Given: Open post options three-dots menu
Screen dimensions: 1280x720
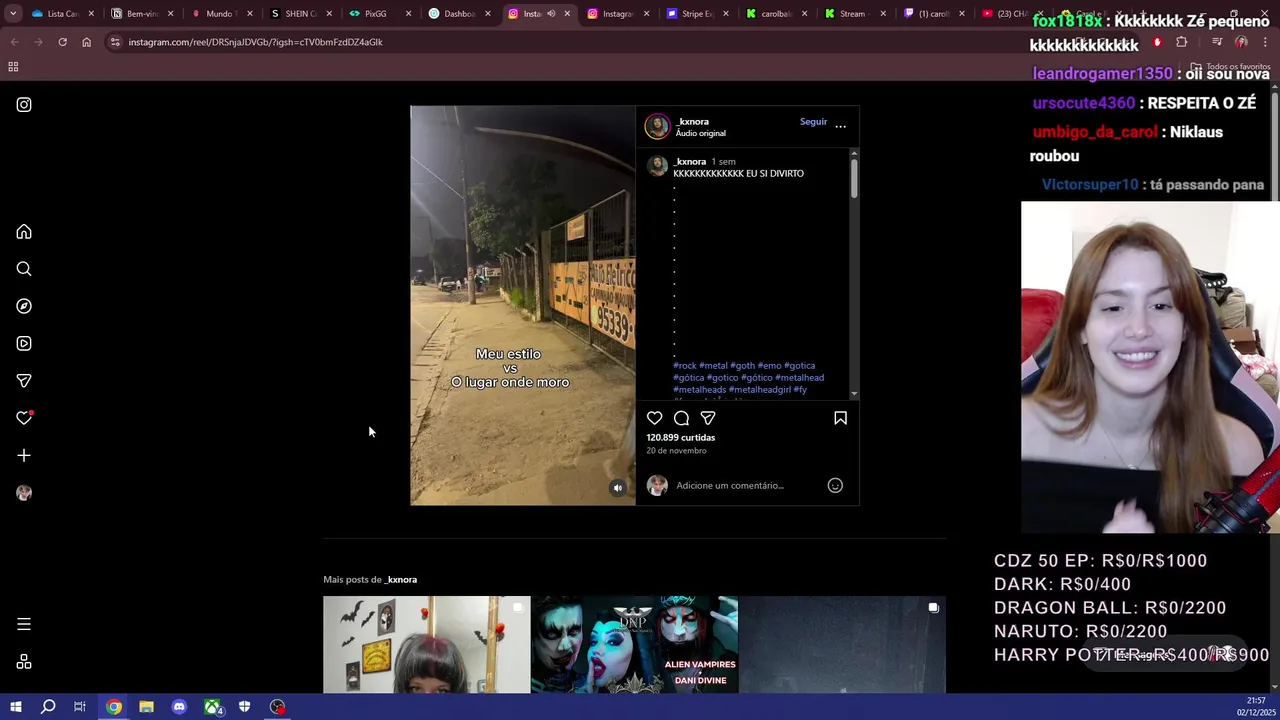Looking at the screenshot, I should pyautogui.click(x=840, y=126).
